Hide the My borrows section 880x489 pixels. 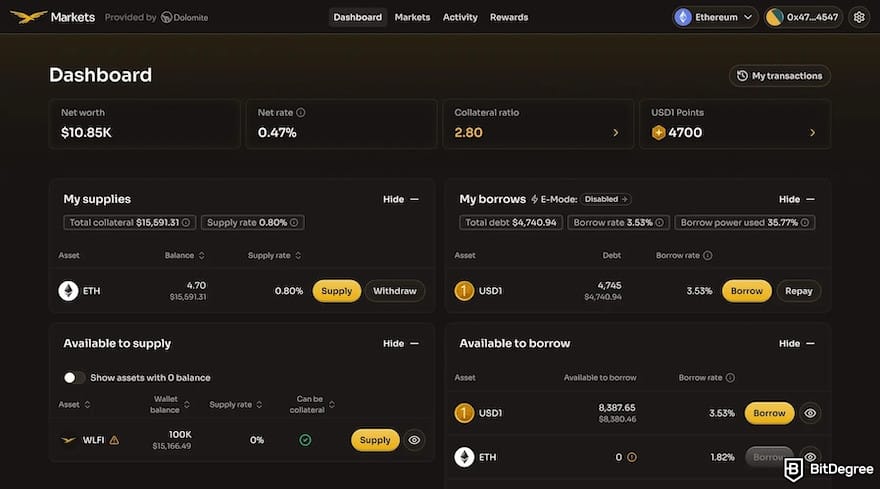tap(796, 199)
